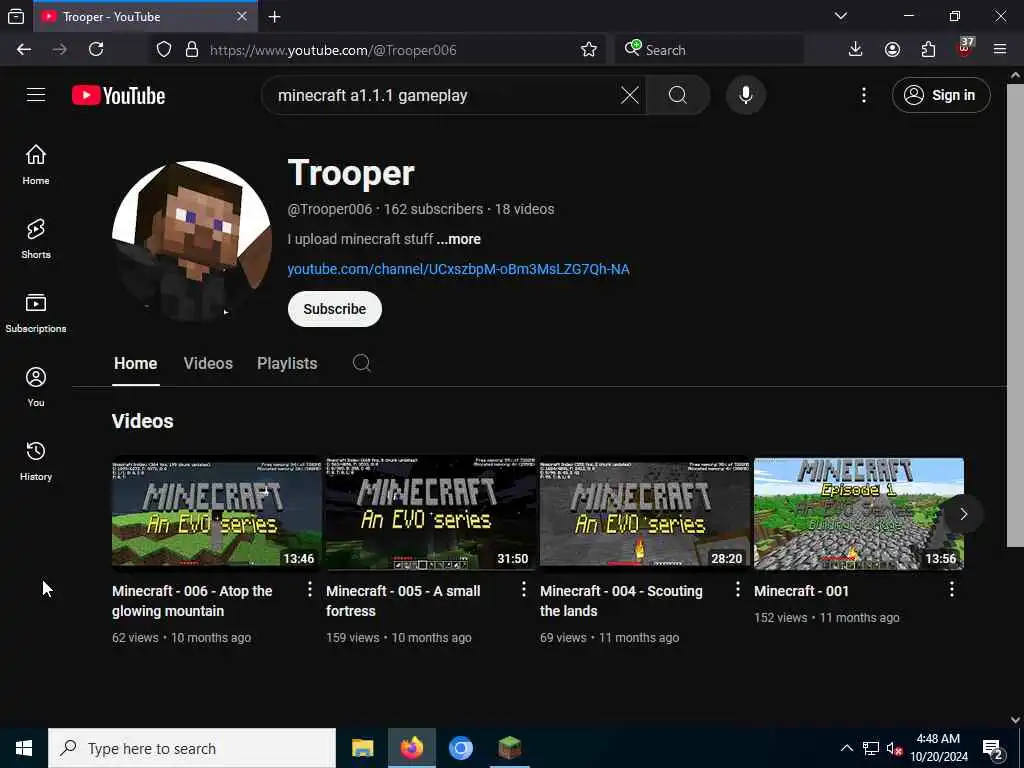Click the YouTube logo
1024x768 pixels.
click(118, 95)
